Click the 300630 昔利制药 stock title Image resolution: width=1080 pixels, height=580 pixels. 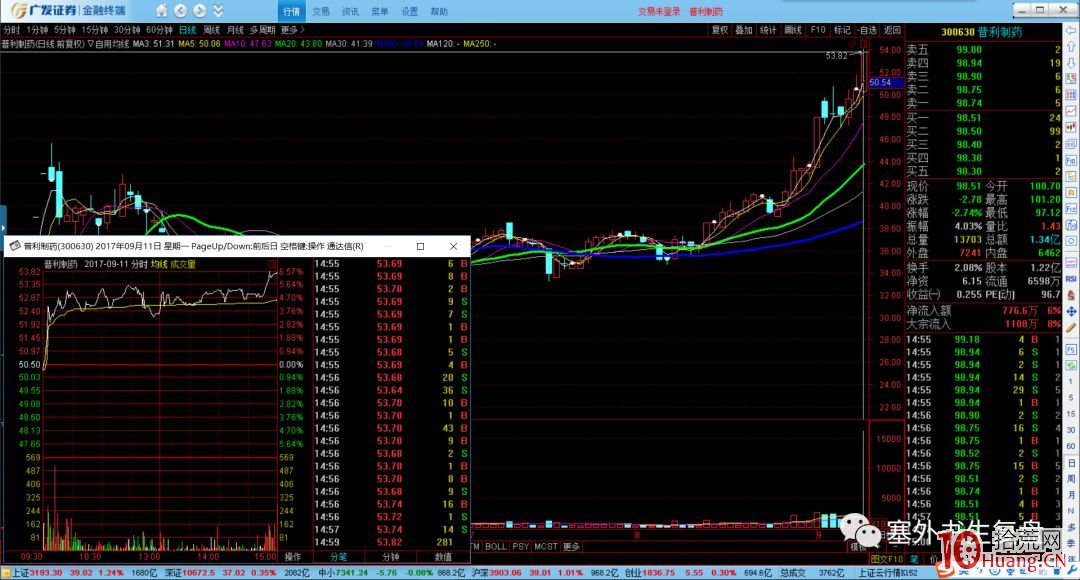coord(982,32)
